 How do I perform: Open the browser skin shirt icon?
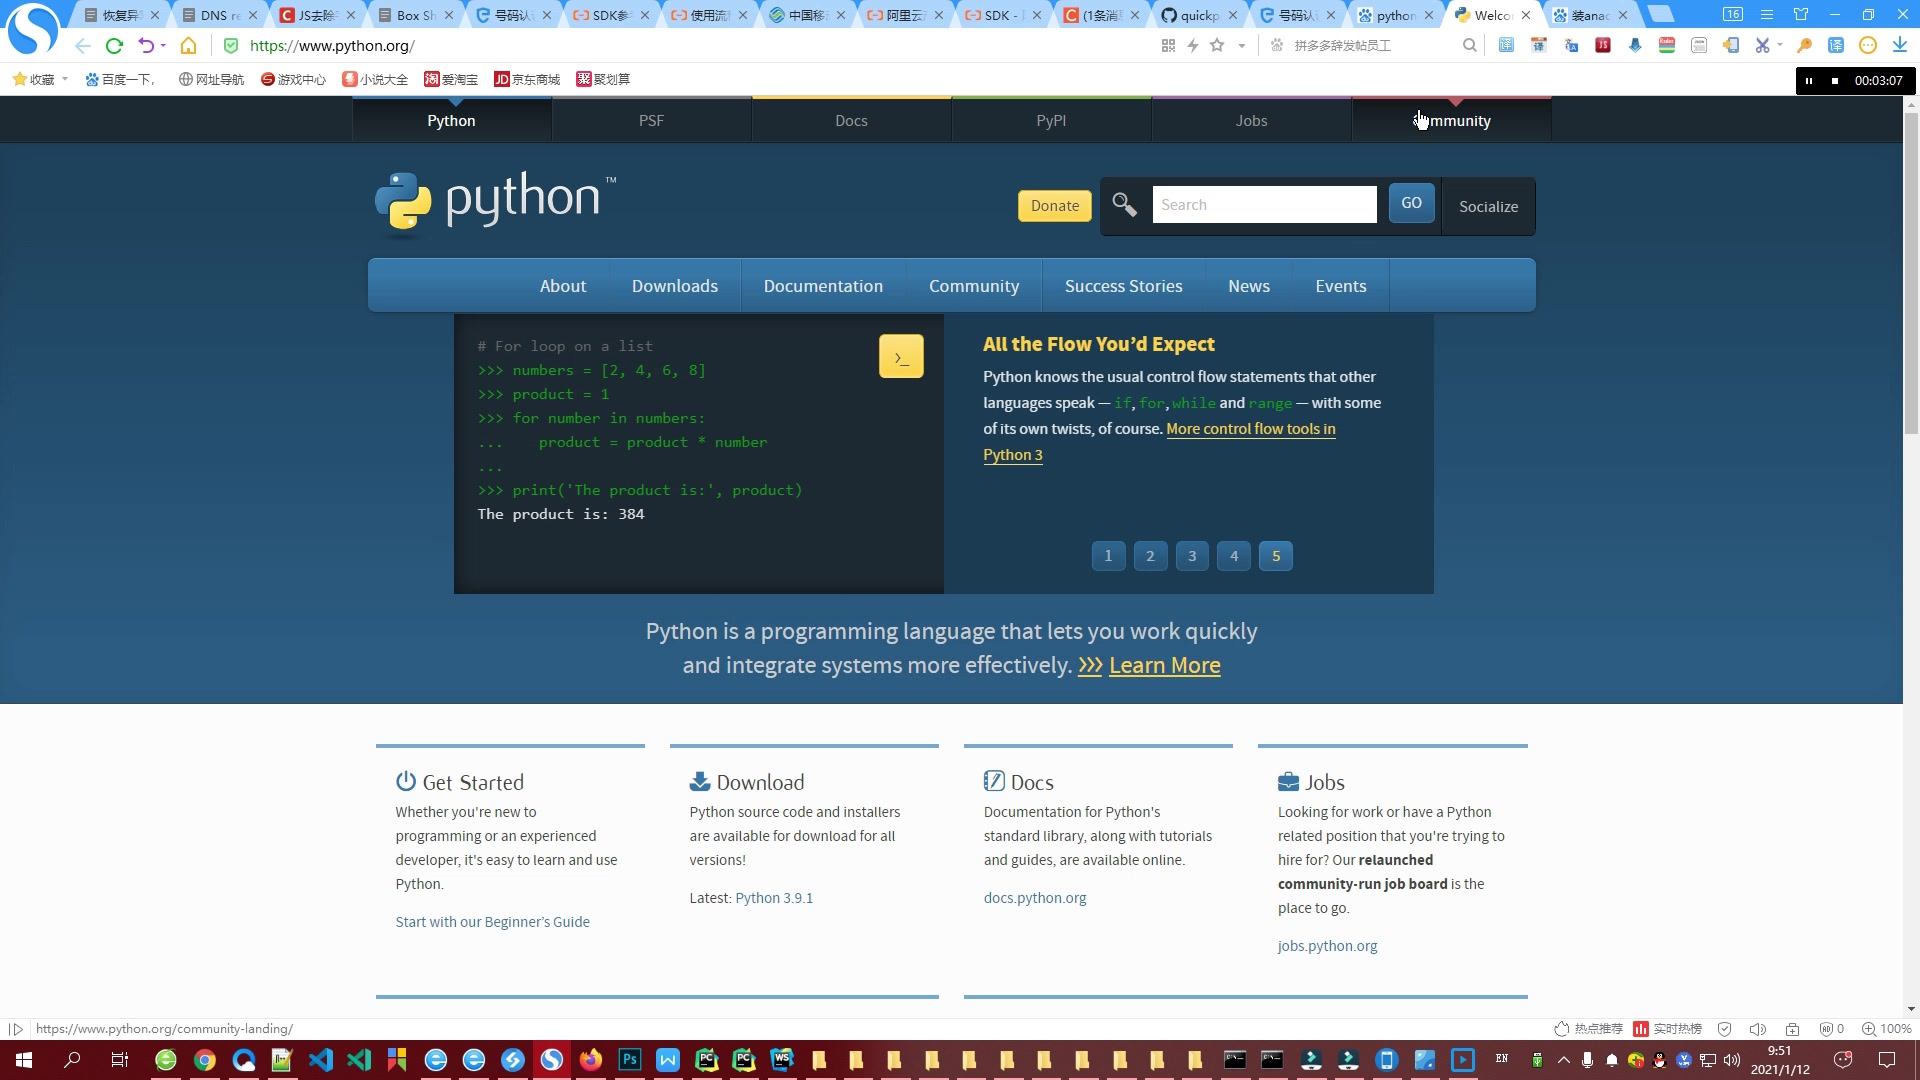1801,15
